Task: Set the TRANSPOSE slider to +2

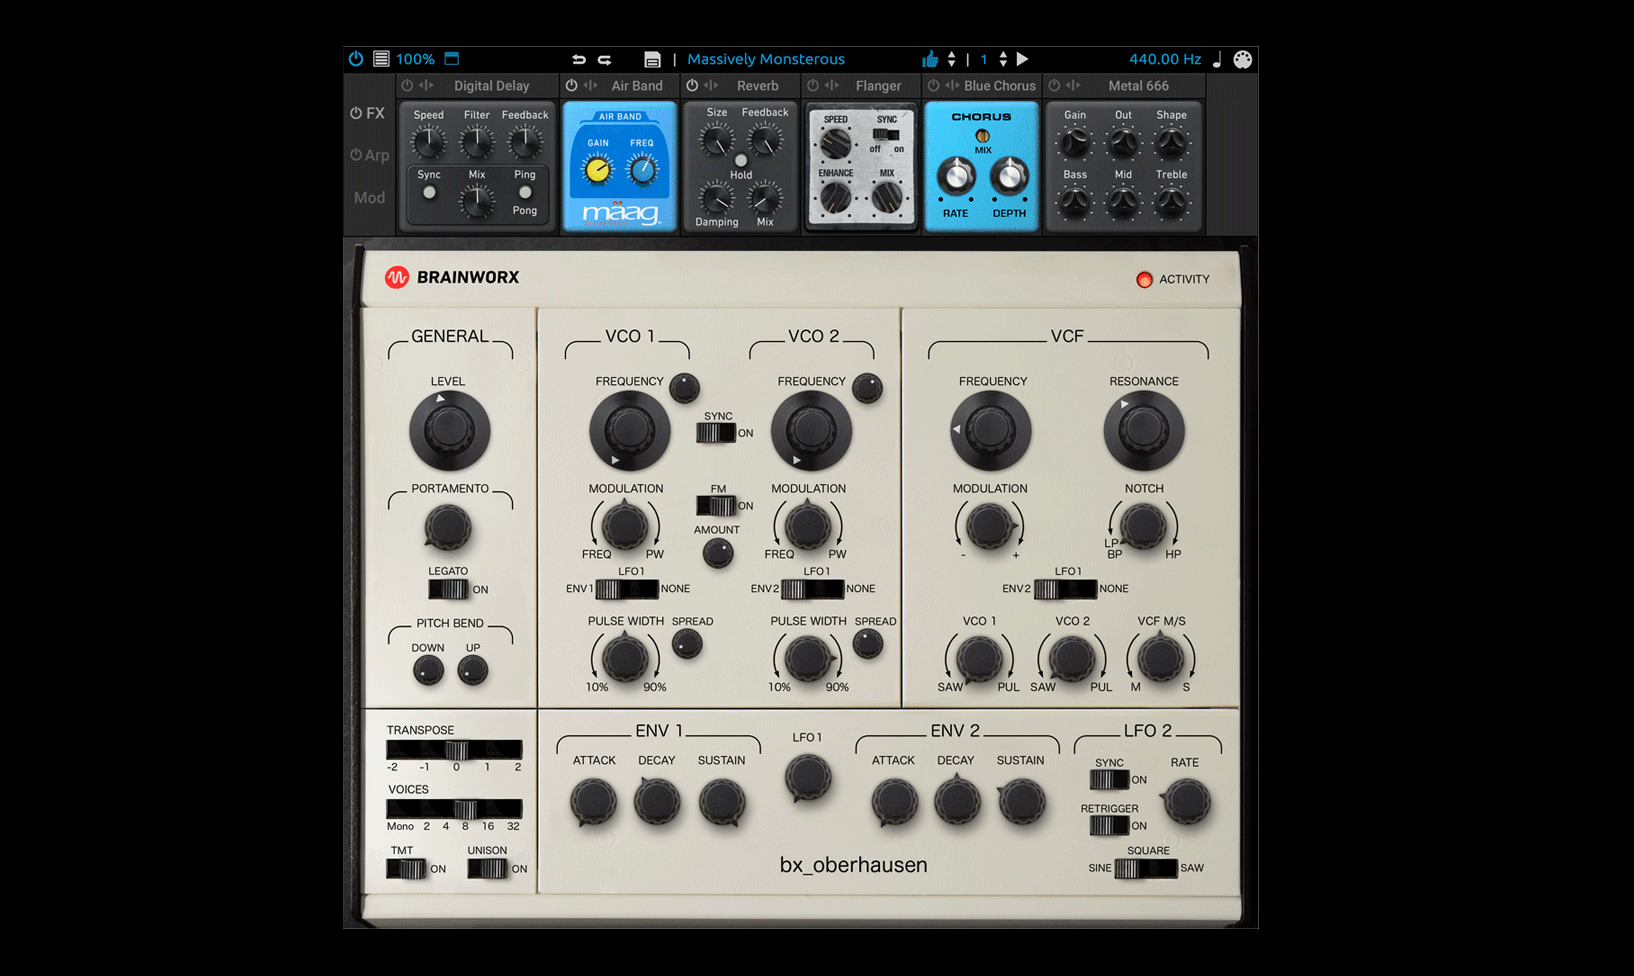Action: [x=516, y=749]
